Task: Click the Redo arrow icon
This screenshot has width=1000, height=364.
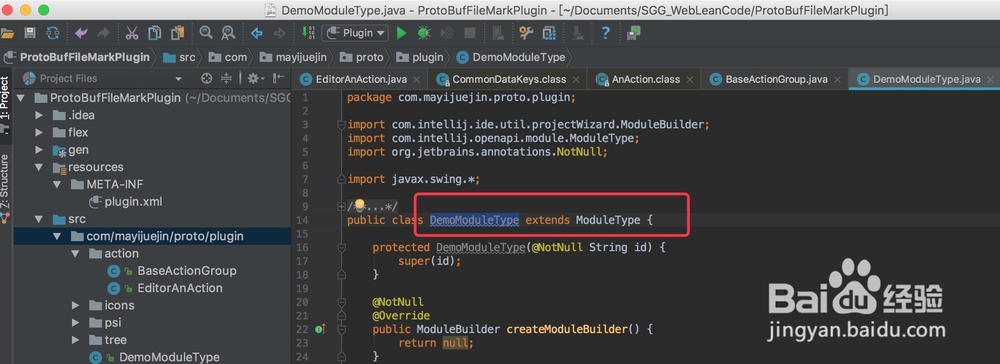Action: click(x=103, y=33)
